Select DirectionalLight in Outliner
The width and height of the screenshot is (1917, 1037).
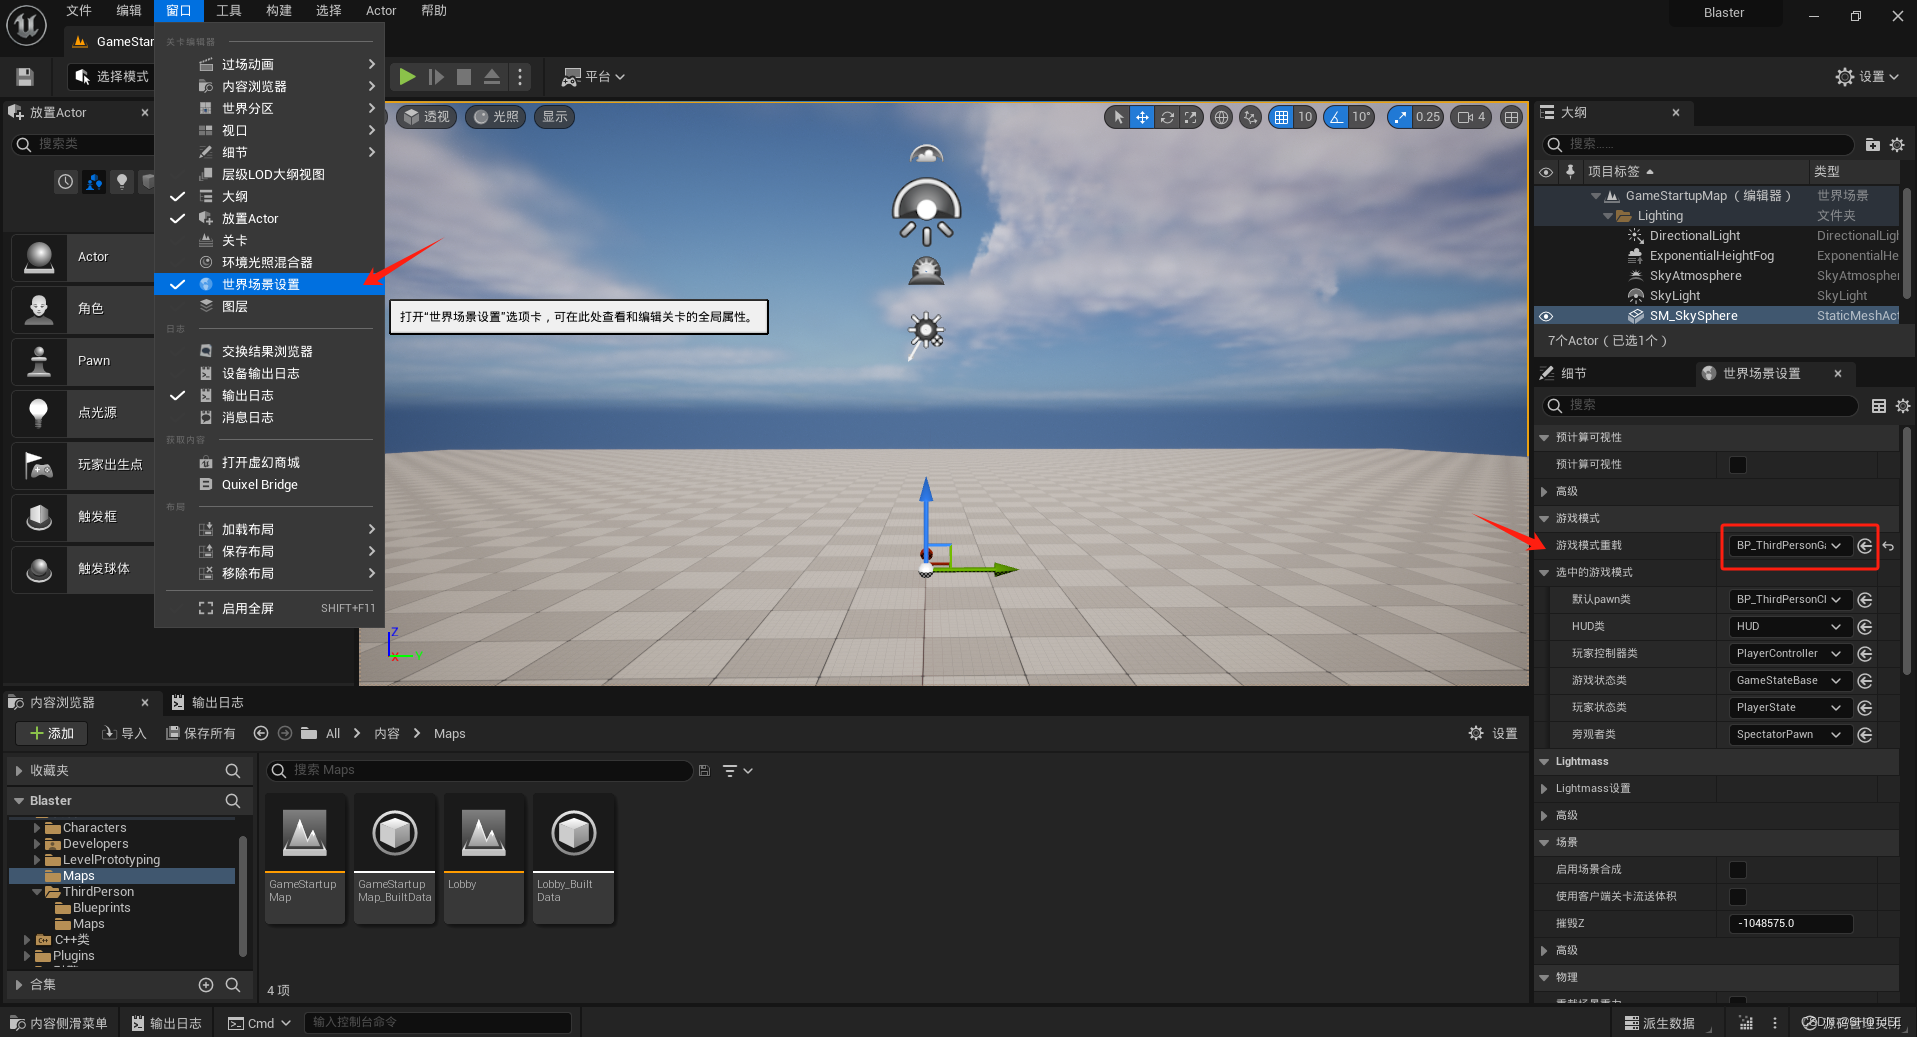1694,236
